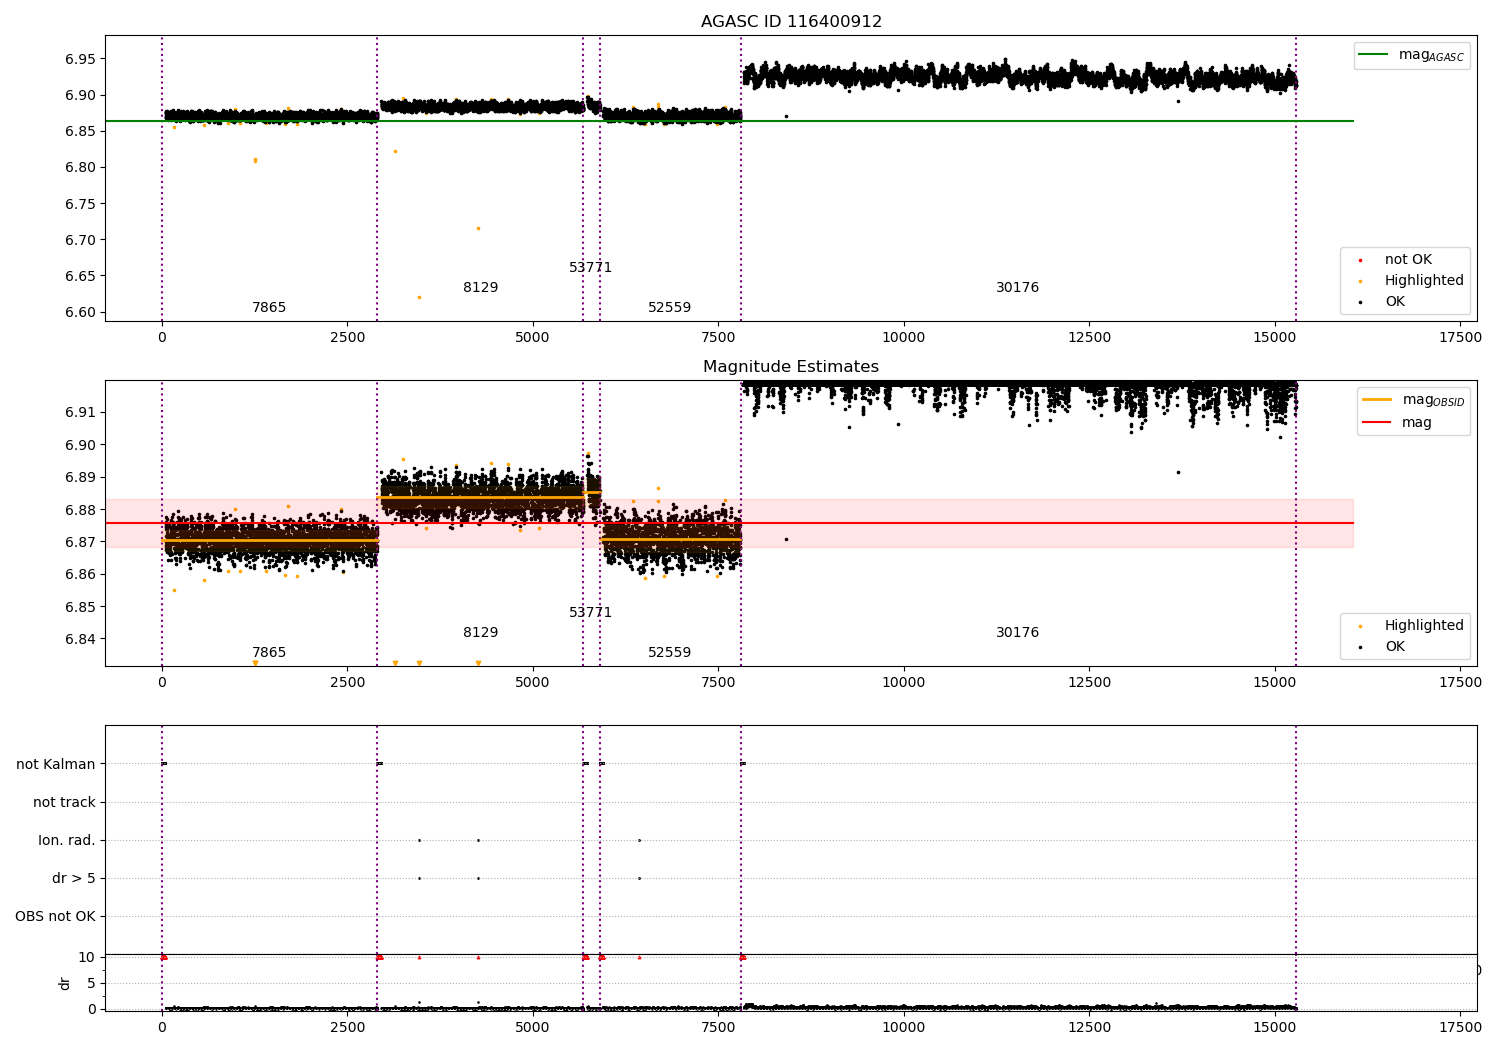Click obsid label 52559 in the AGASC ID plot
The height and width of the screenshot is (1050, 1500).
670,308
